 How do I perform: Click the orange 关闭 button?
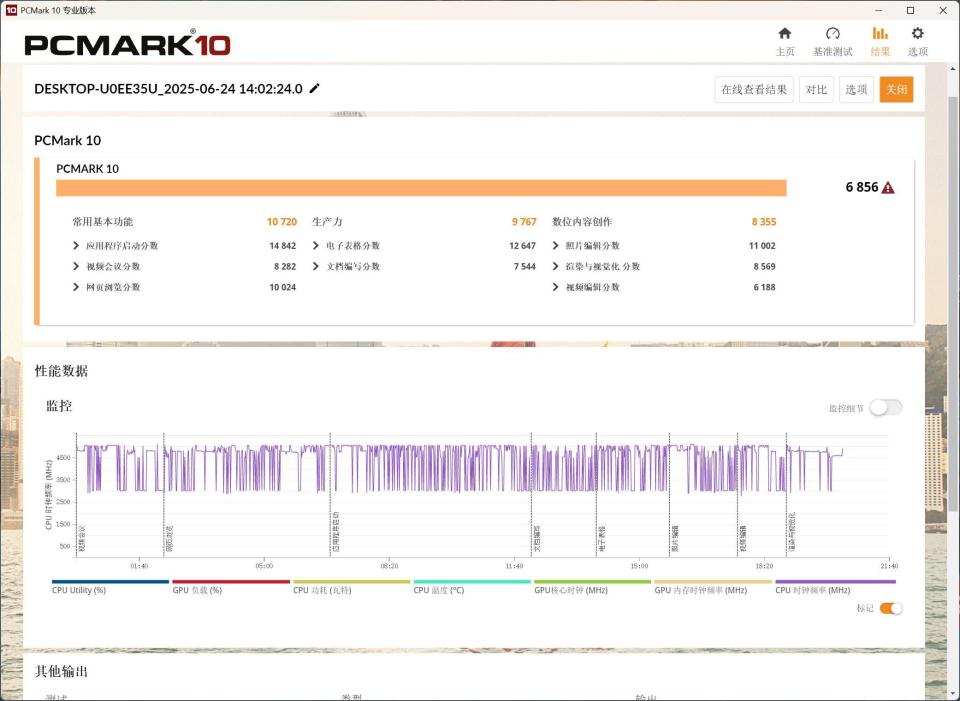coord(896,89)
